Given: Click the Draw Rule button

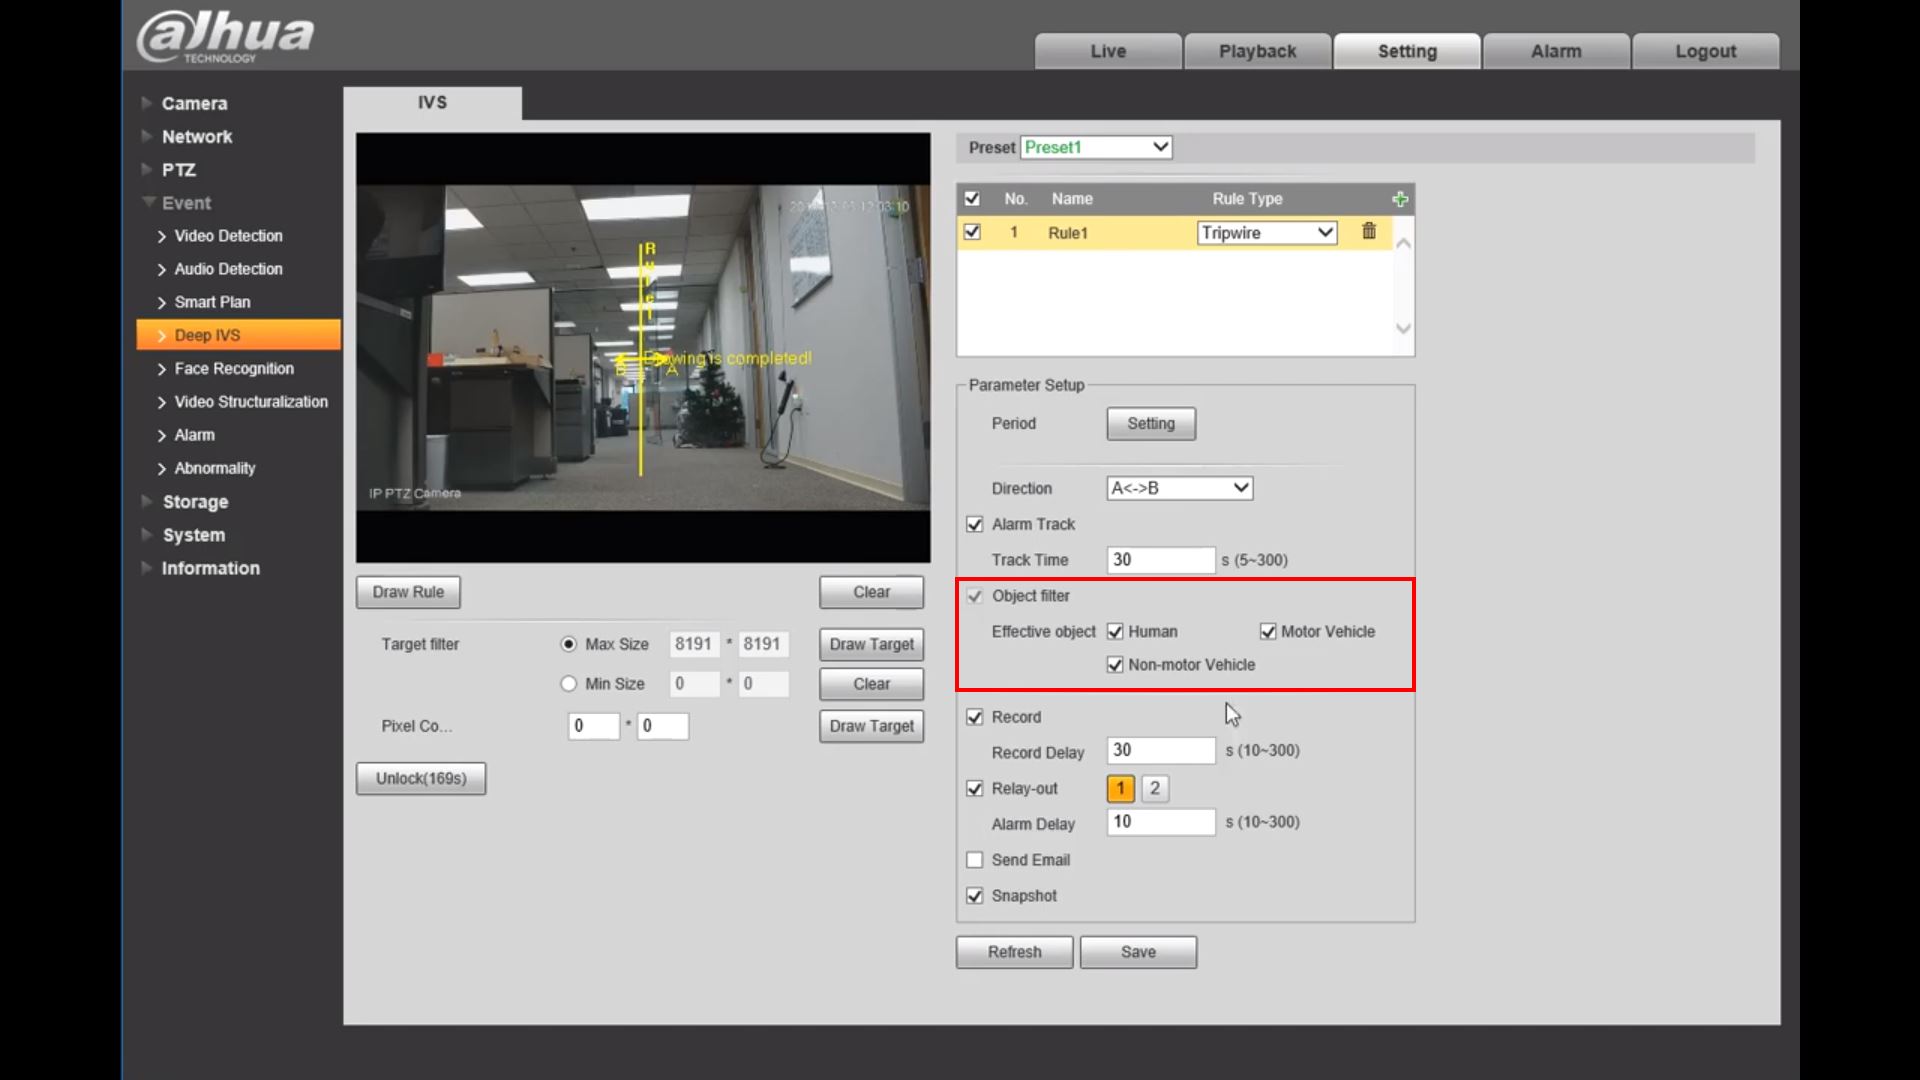Looking at the screenshot, I should click(x=407, y=591).
